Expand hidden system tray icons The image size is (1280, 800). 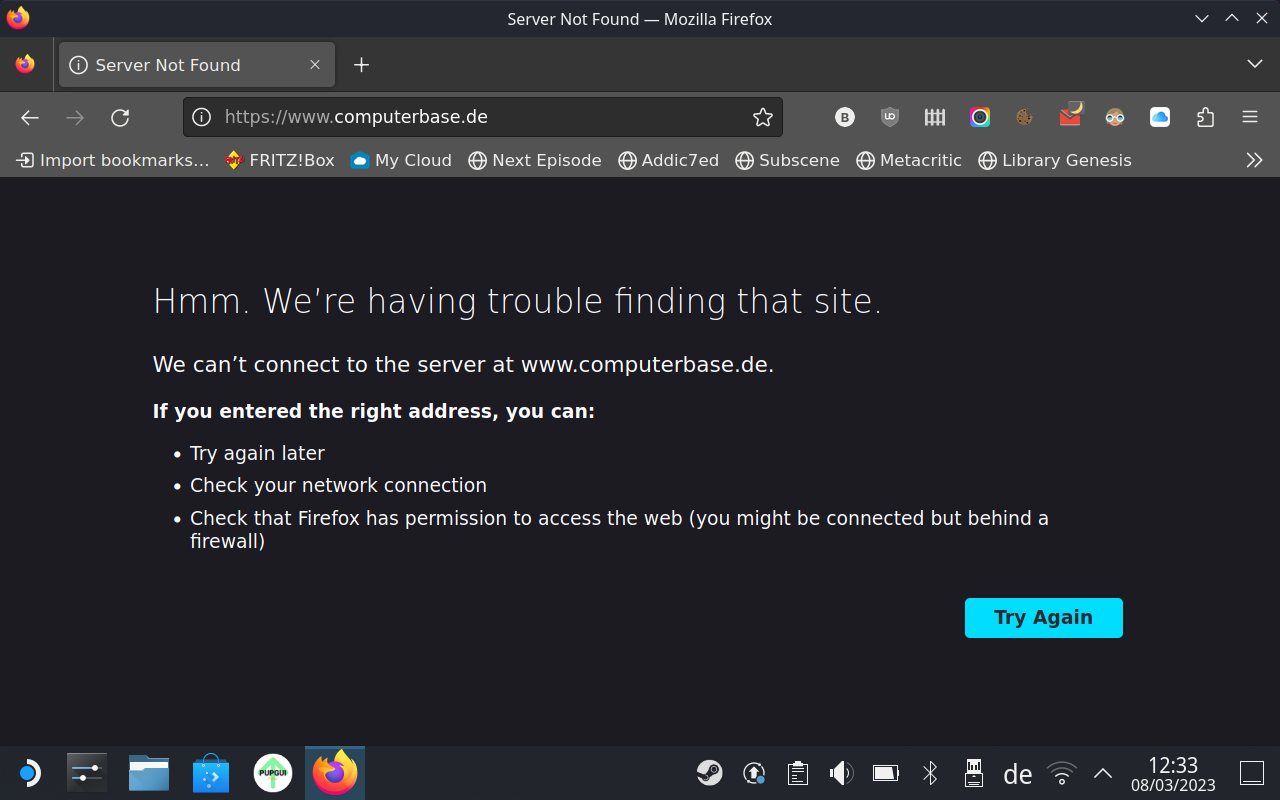(1103, 773)
